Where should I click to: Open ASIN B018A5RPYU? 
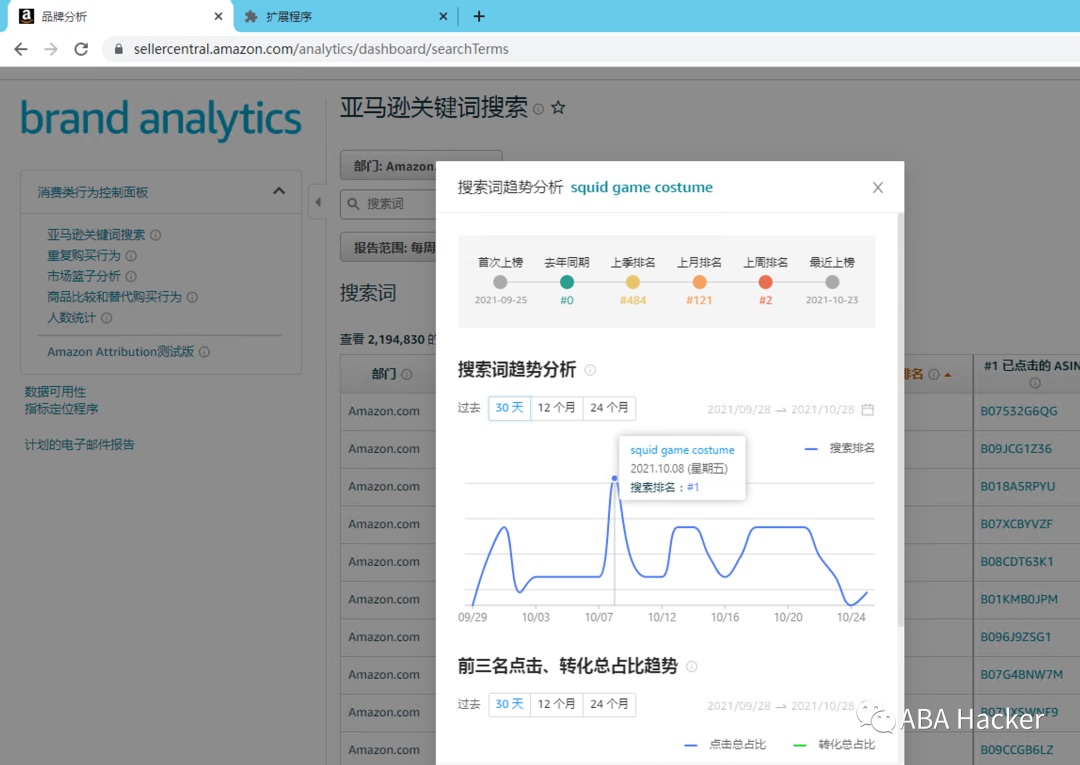point(1017,486)
